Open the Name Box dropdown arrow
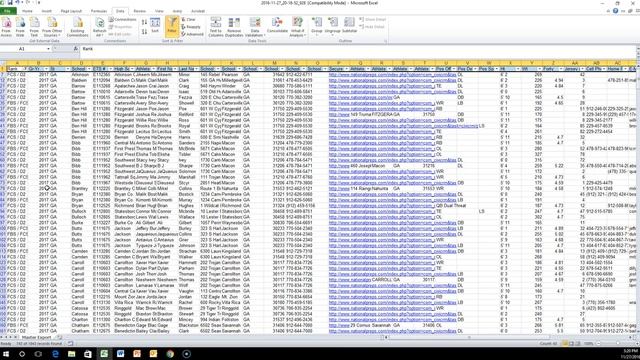Screen dimensions: 640x360 48,49
